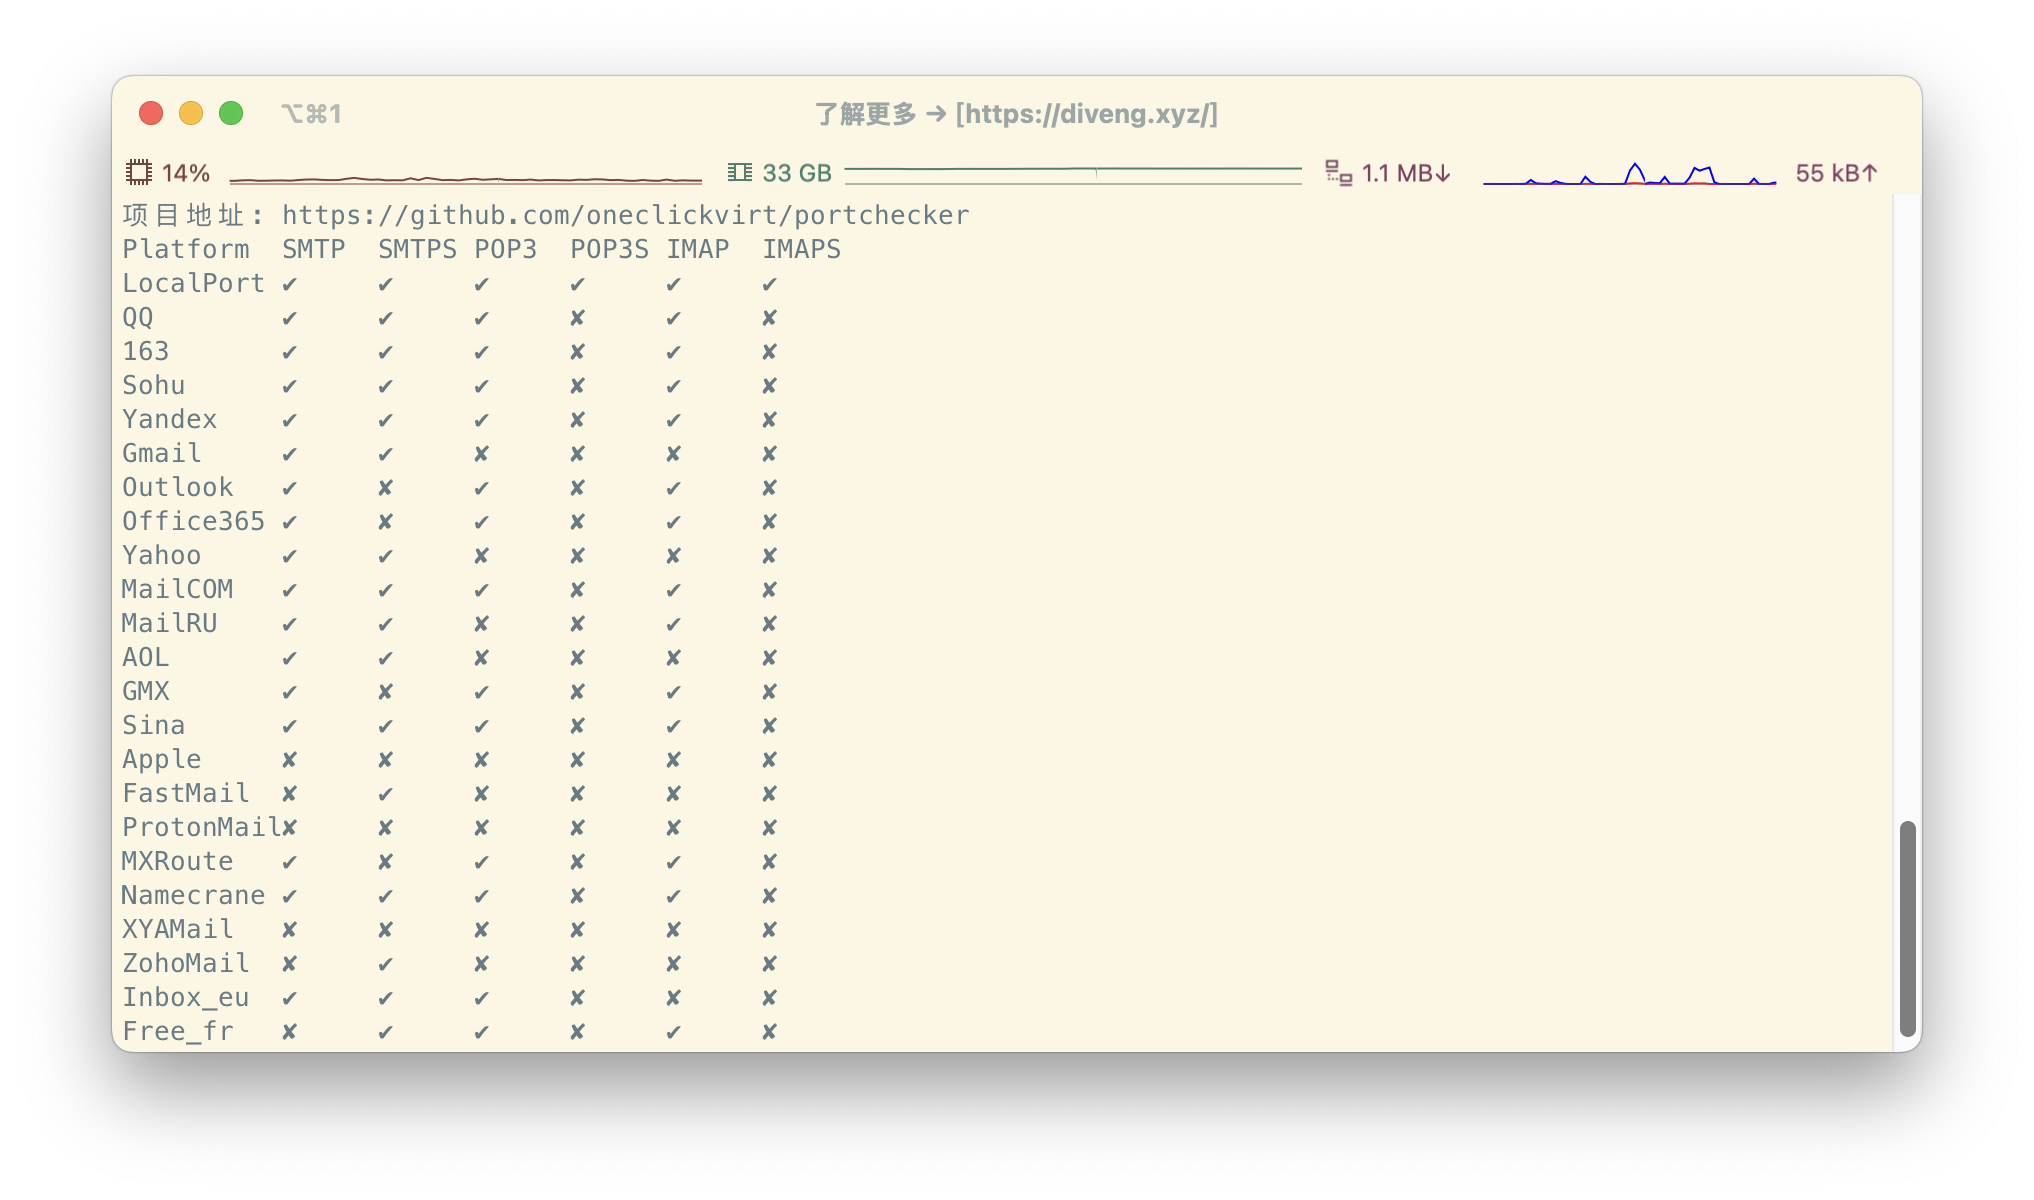Click the ProtonMail row label
The image size is (2034, 1200).
(x=202, y=827)
